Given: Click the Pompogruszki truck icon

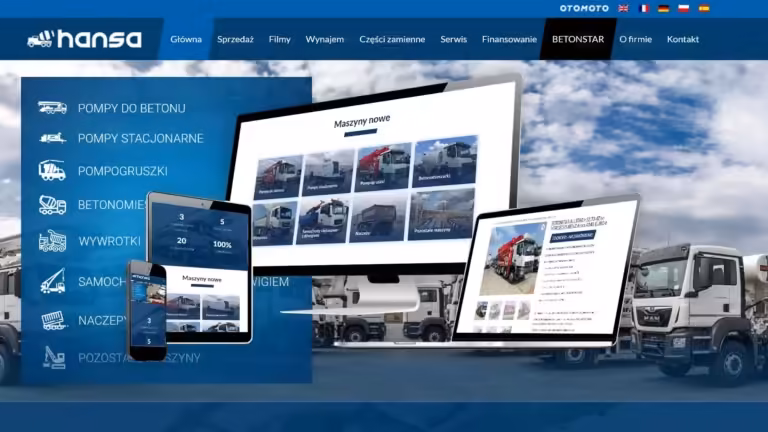Looking at the screenshot, I should coord(52,170).
